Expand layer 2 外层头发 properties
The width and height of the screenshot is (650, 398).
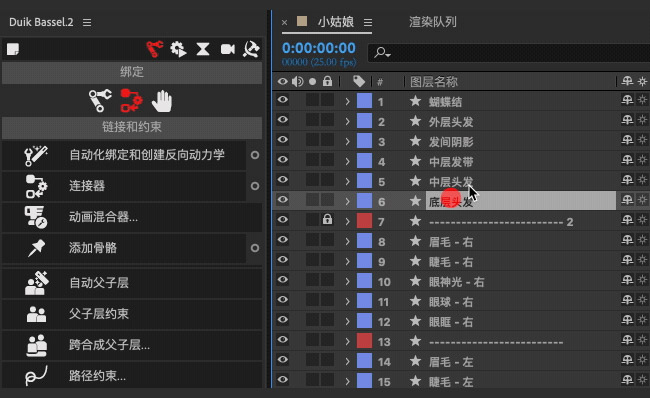[348, 121]
